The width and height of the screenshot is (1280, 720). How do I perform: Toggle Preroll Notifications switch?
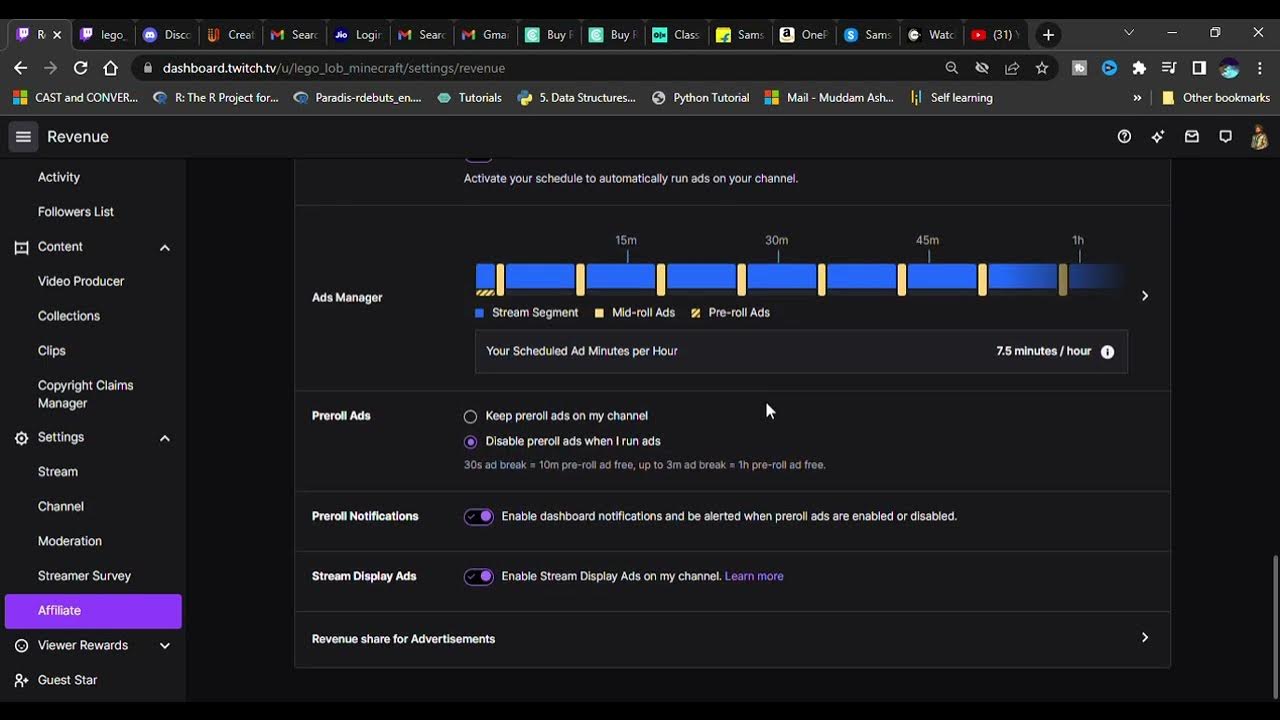(479, 517)
